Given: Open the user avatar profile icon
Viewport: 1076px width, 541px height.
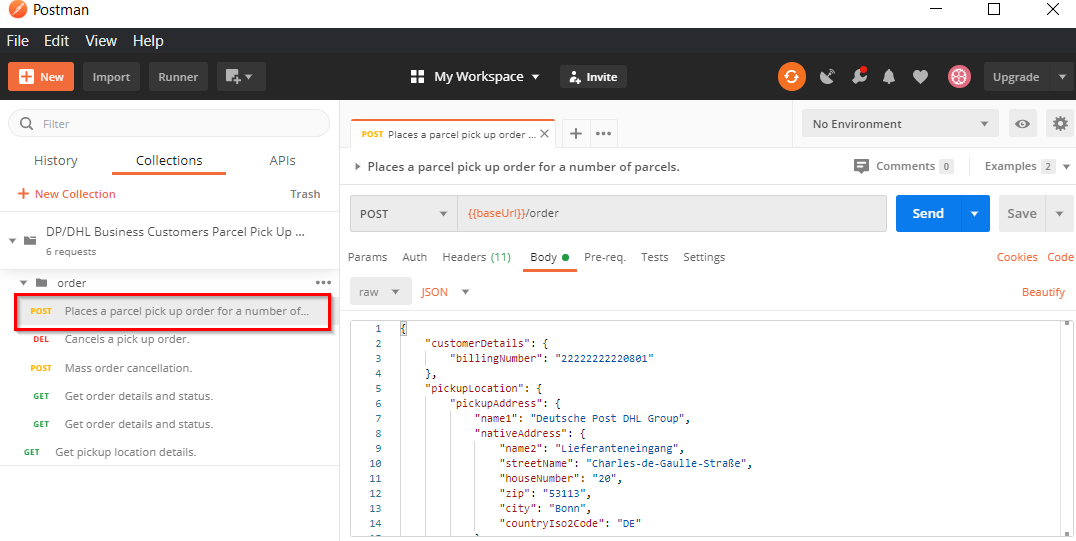Looking at the screenshot, I should (959, 77).
